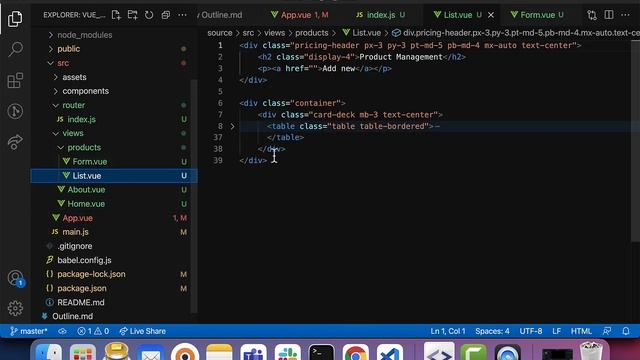Open the Search view in activity bar

[15, 49]
